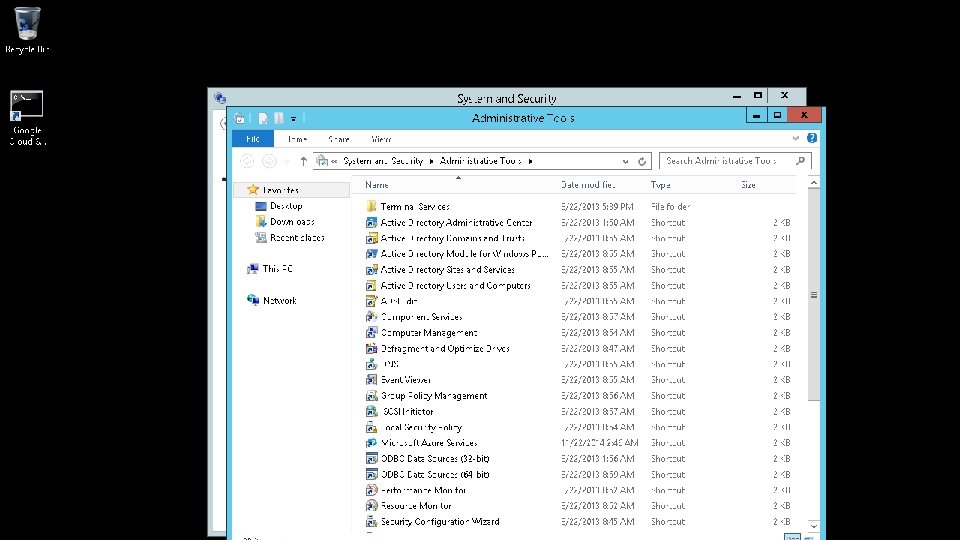Select Active Directory Domains and Trusts icon
Image resolution: width=960 pixels, height=540 pixels.
click(371, 238)
